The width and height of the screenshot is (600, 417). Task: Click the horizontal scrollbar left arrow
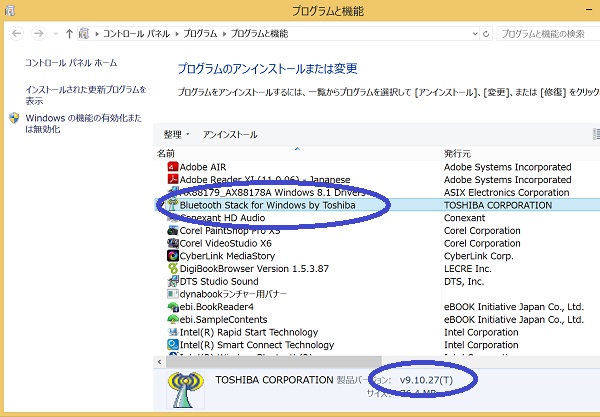160,362
